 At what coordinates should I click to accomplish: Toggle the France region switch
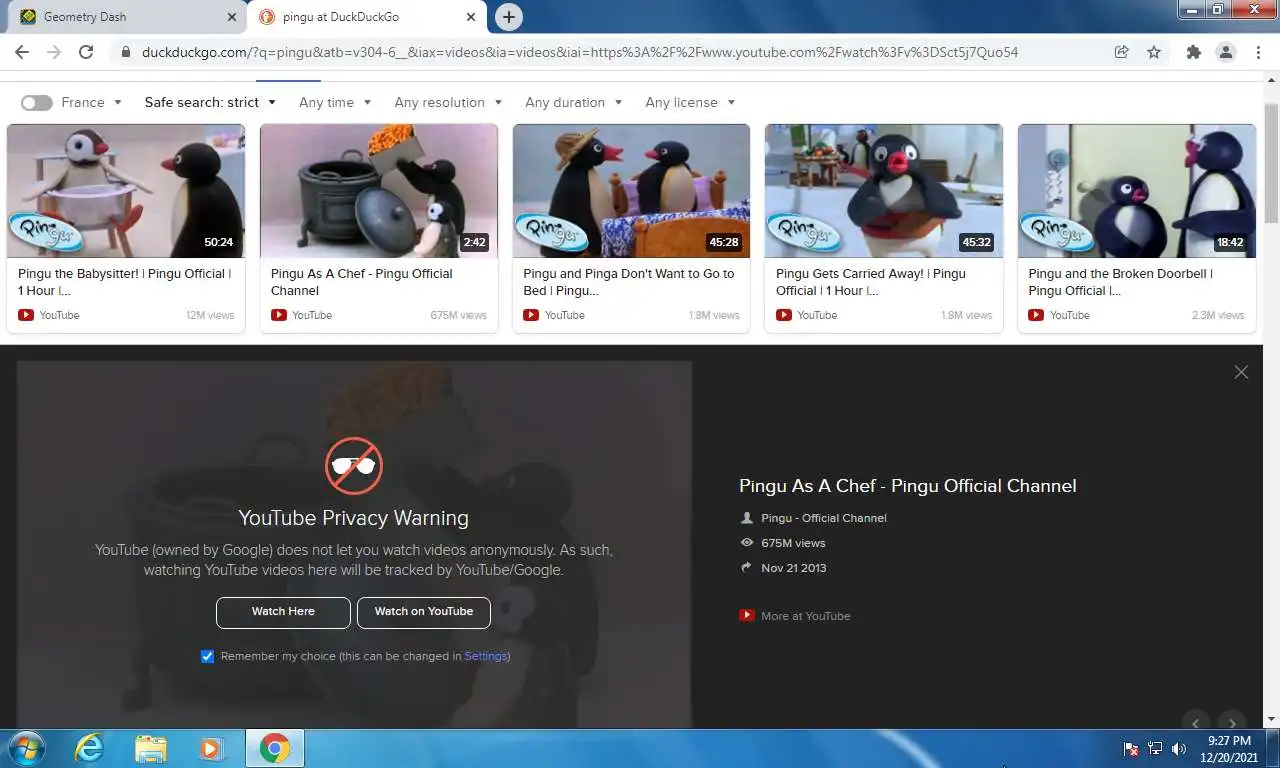pyautogui.click(x=36, y=102)
